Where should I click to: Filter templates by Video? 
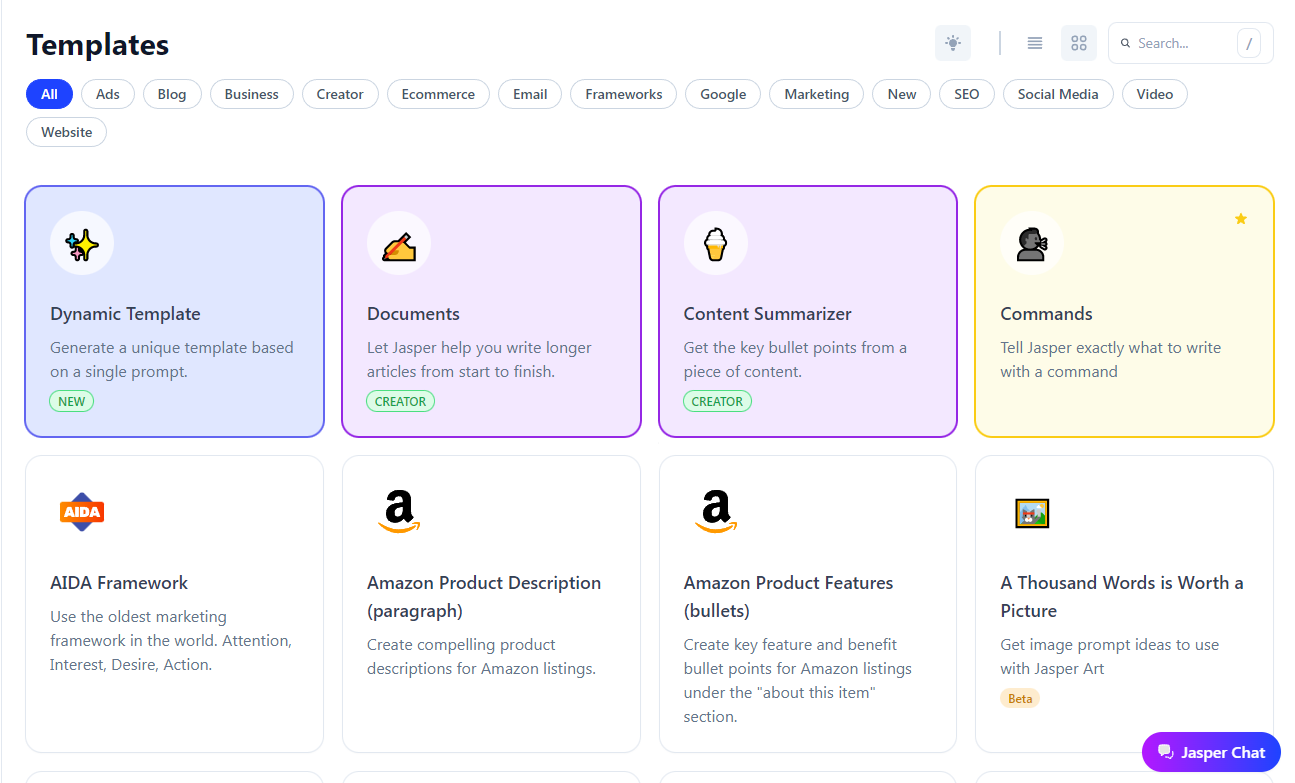tap(1155, 94)
